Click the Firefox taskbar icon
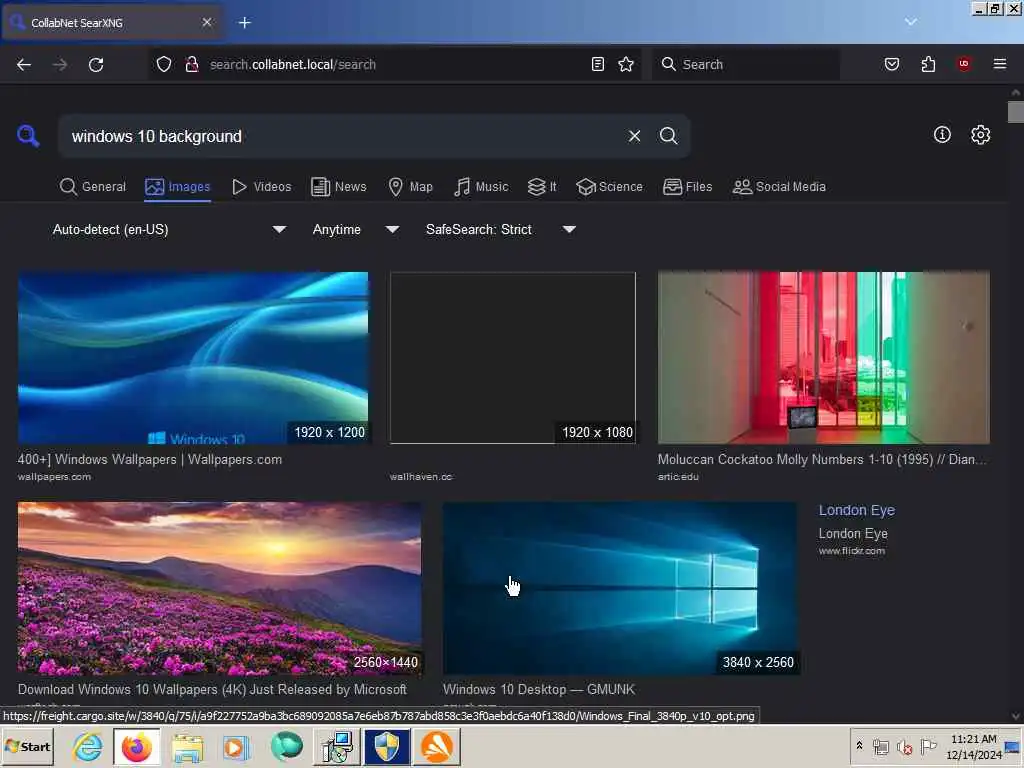The width and height of the screenshot is (1024, 768). (136, 746)
